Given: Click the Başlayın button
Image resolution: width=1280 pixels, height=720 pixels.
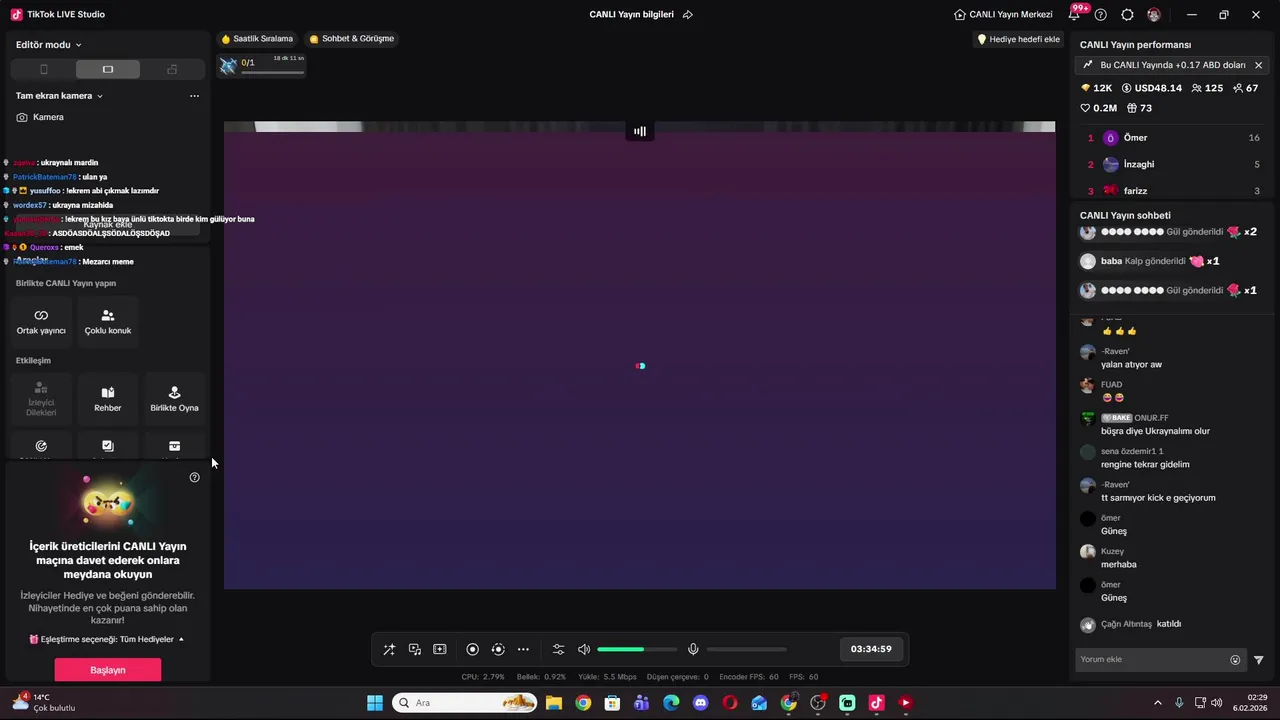Looking at the screenshot, I should point(108,670).
